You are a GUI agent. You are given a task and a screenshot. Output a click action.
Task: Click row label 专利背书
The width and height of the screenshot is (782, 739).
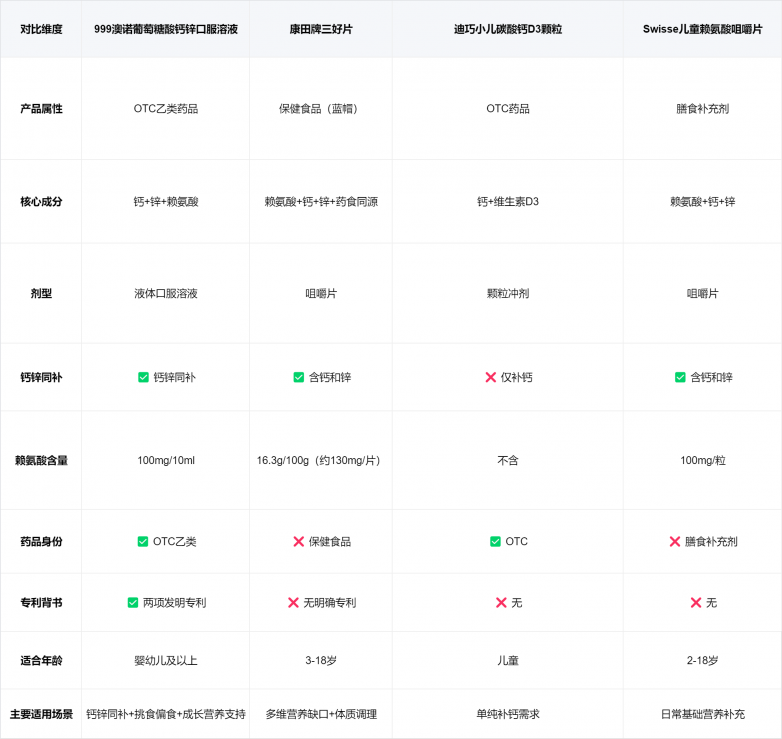point(41,603)
